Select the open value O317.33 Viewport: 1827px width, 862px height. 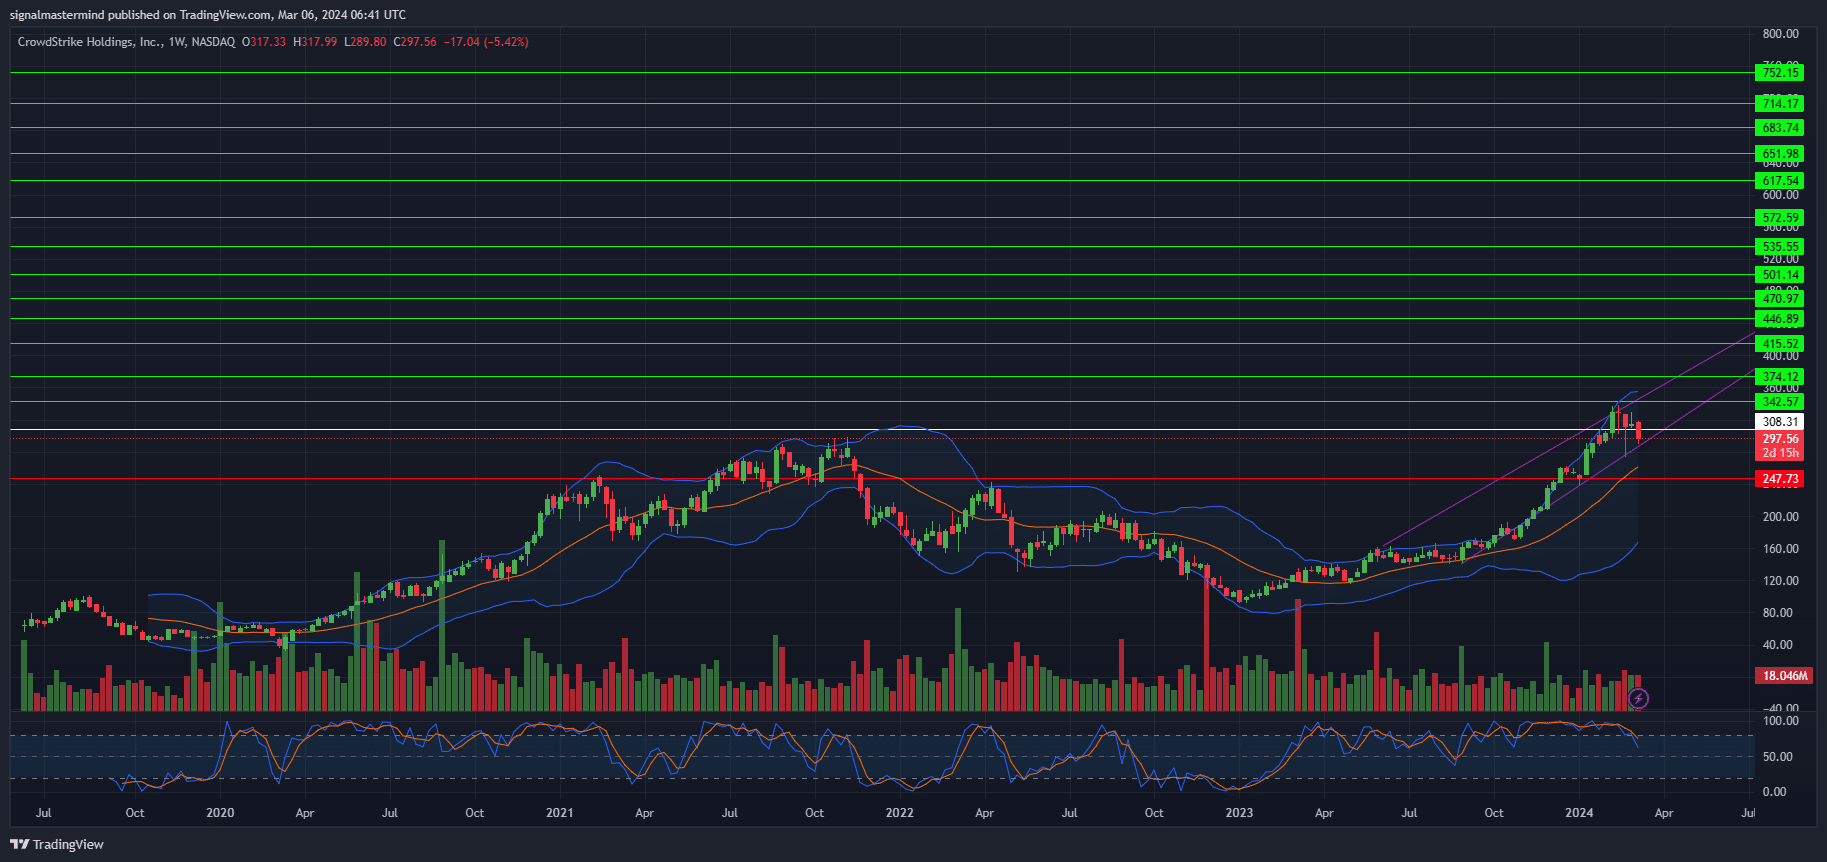click(x=264, y=42)
